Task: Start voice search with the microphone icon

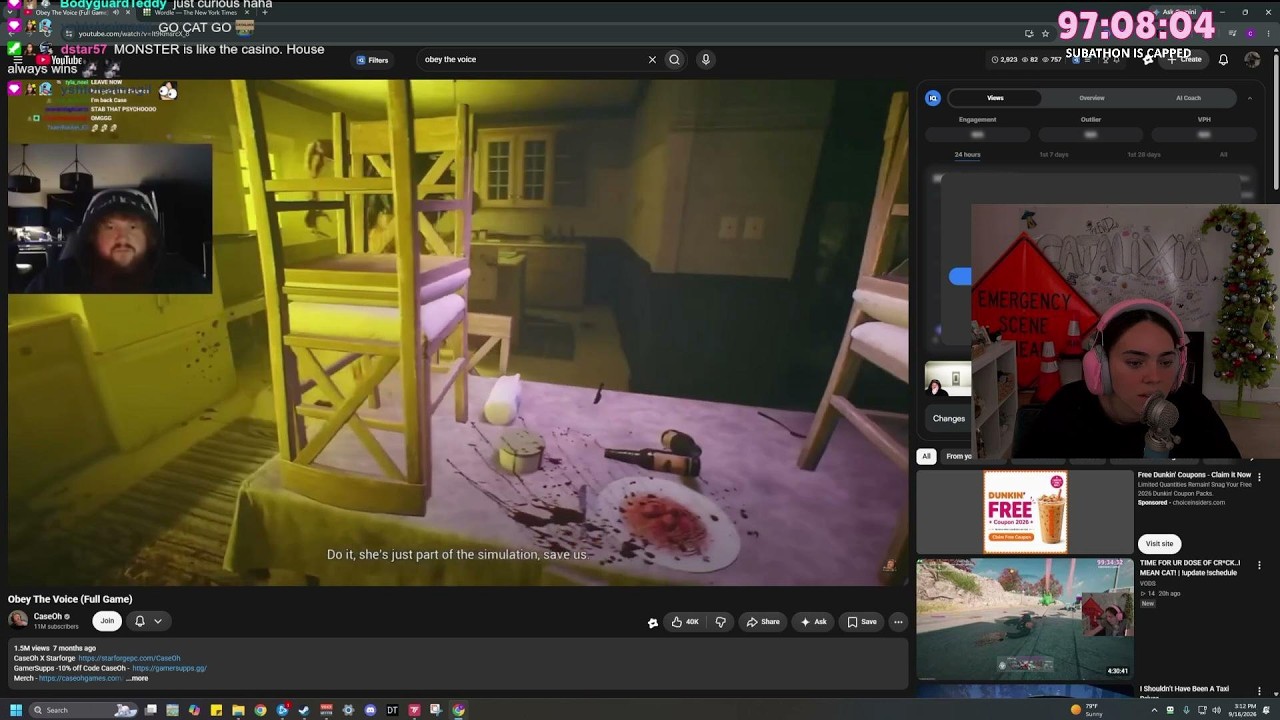Action: (705, 59)
